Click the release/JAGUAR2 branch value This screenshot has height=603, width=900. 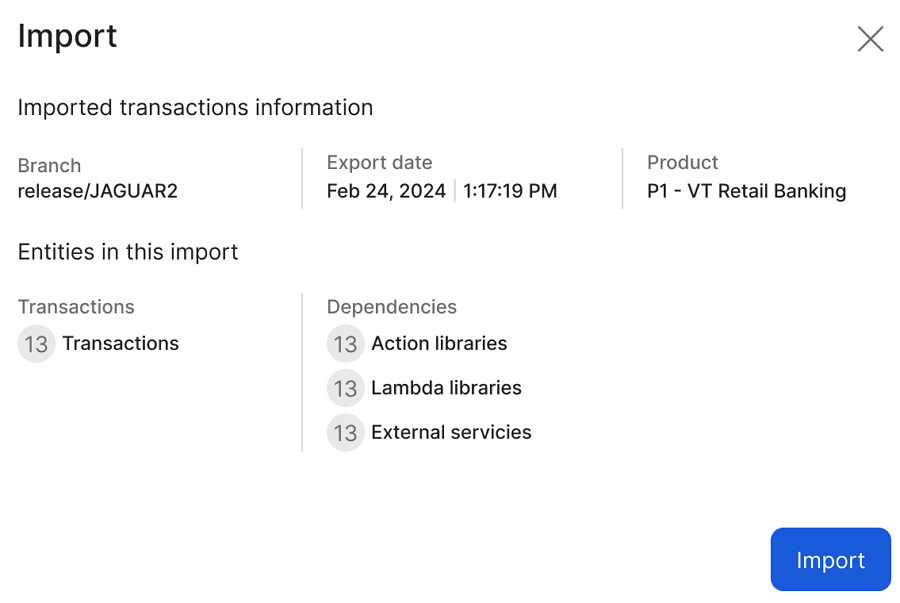click(97, 191)
